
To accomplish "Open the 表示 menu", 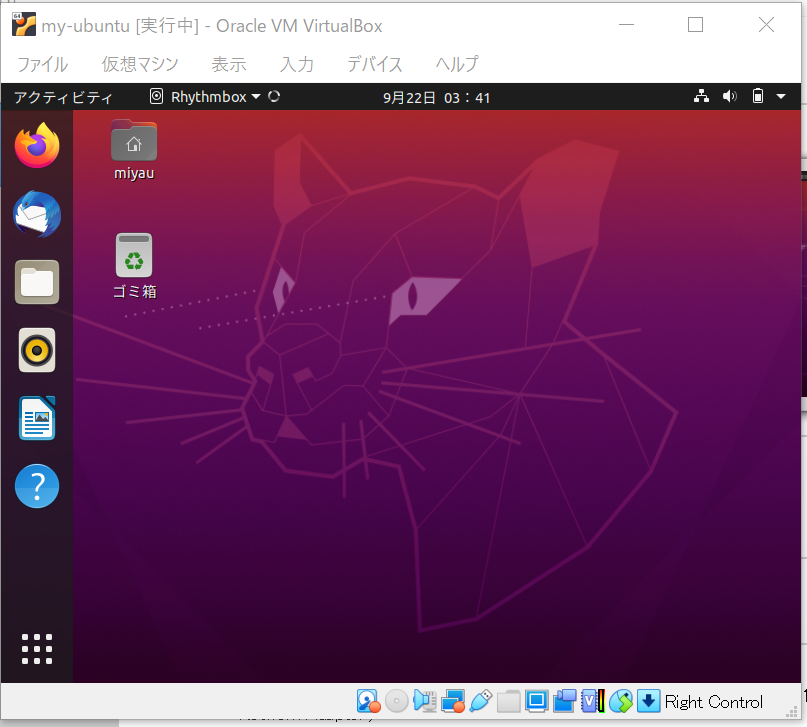I will (x=229, y=64).
